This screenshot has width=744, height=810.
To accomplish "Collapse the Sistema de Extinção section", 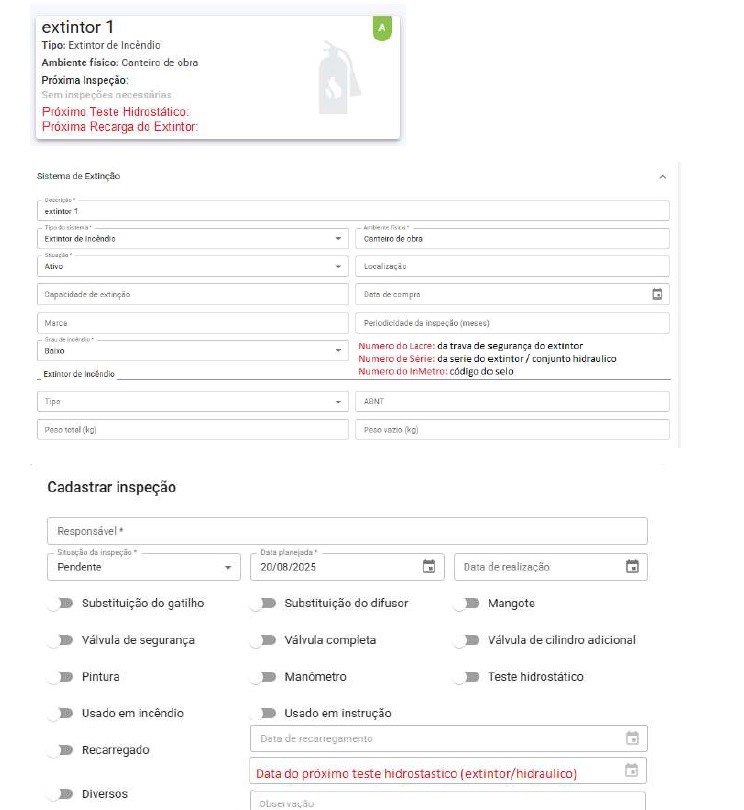I will 662,176.
